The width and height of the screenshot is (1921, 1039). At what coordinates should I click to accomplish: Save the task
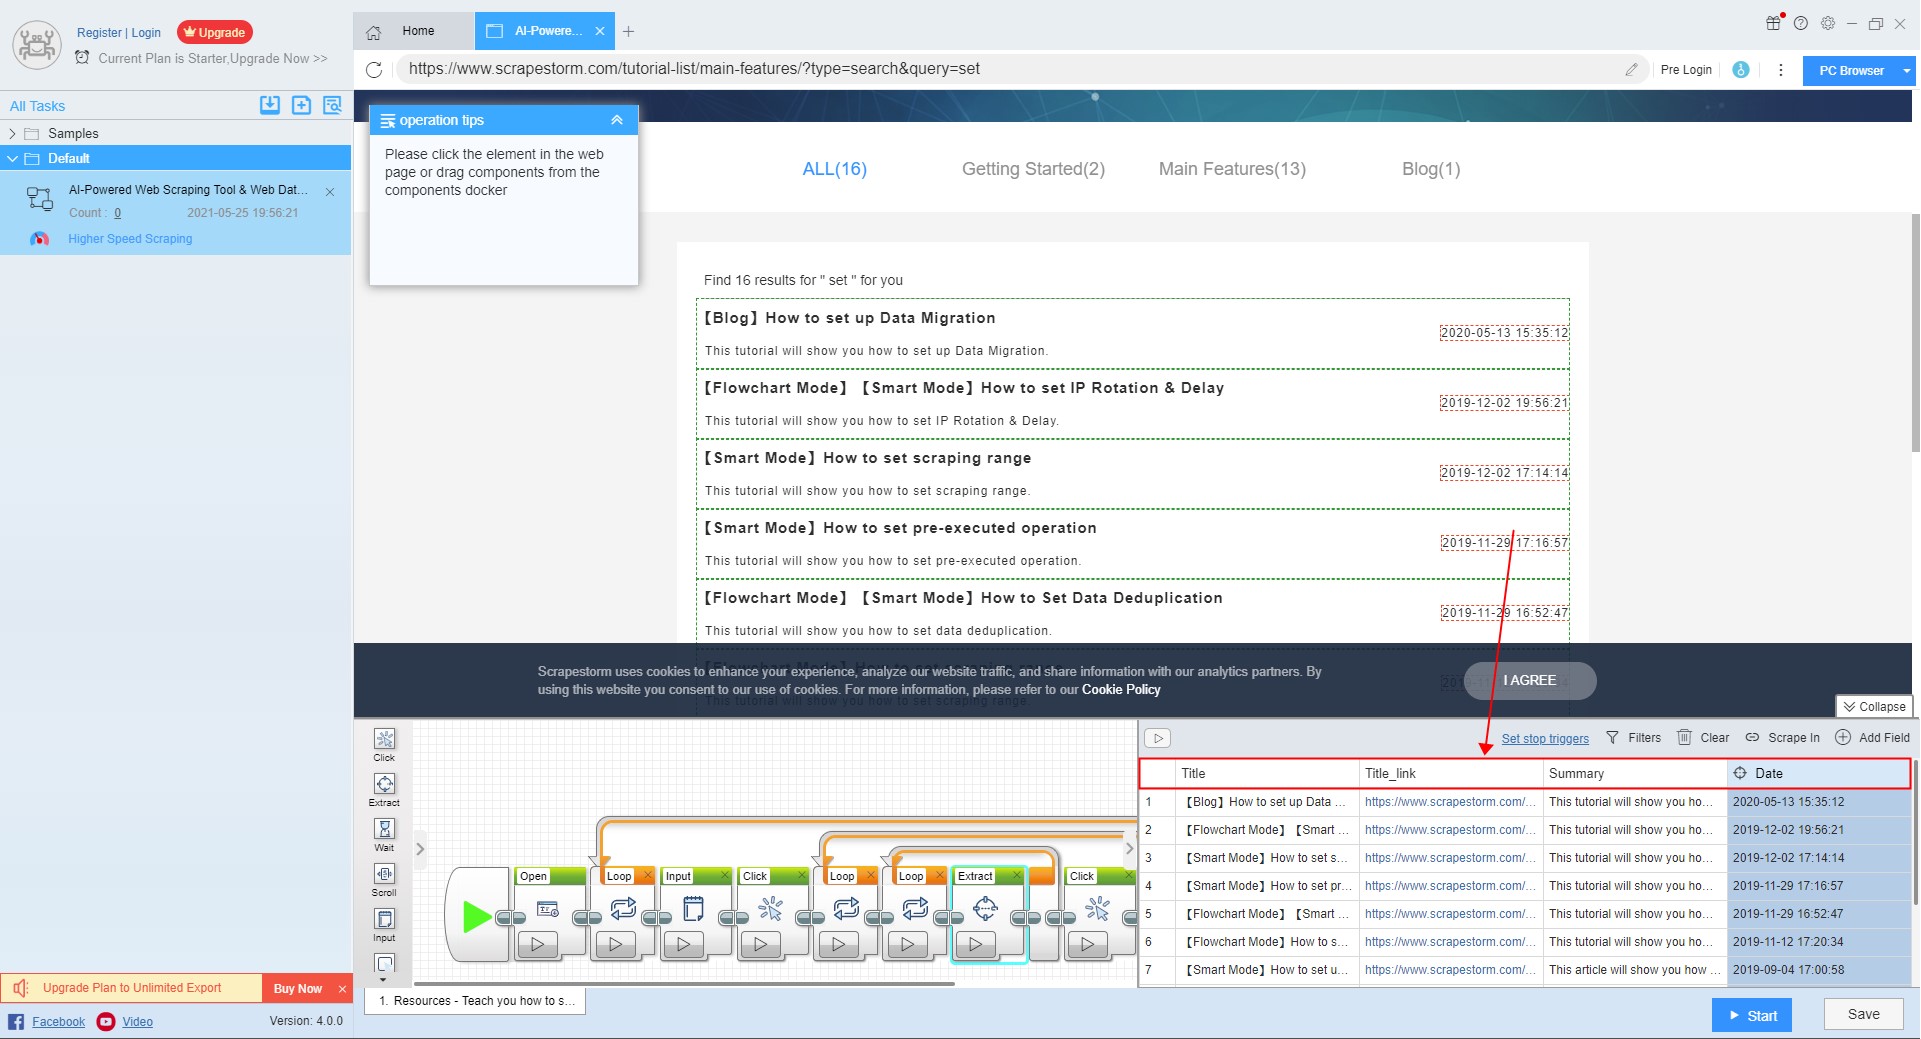tap(1863, 1014)
